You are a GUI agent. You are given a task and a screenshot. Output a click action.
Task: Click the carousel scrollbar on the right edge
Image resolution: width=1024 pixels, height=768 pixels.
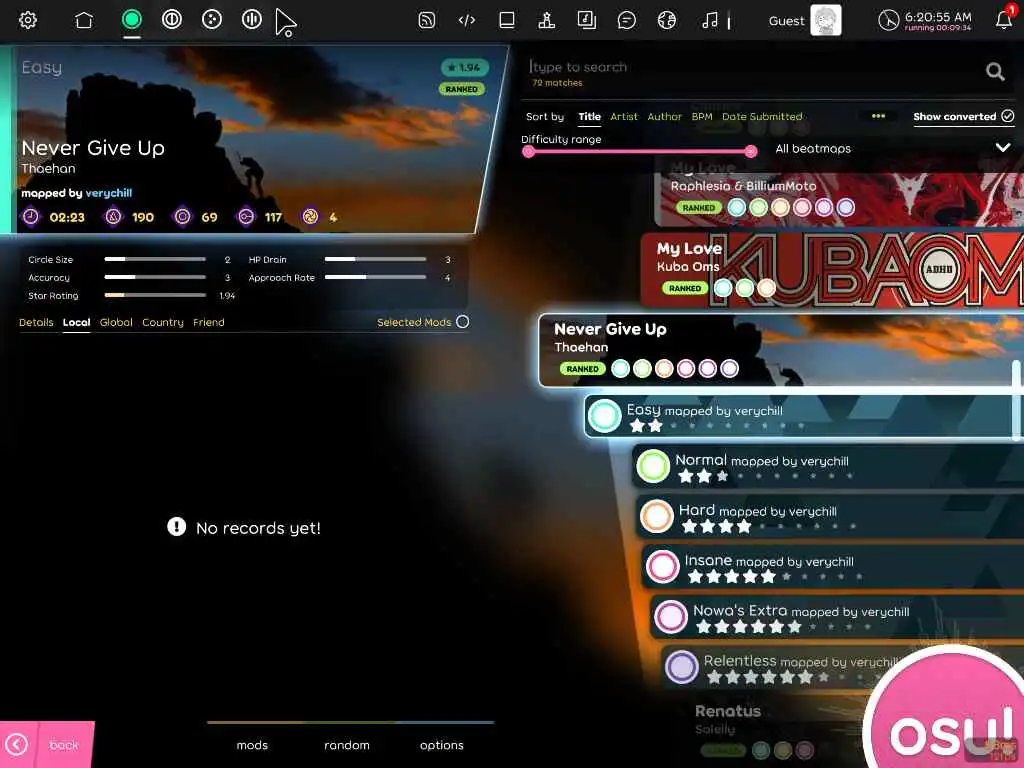click(1016, 400)
